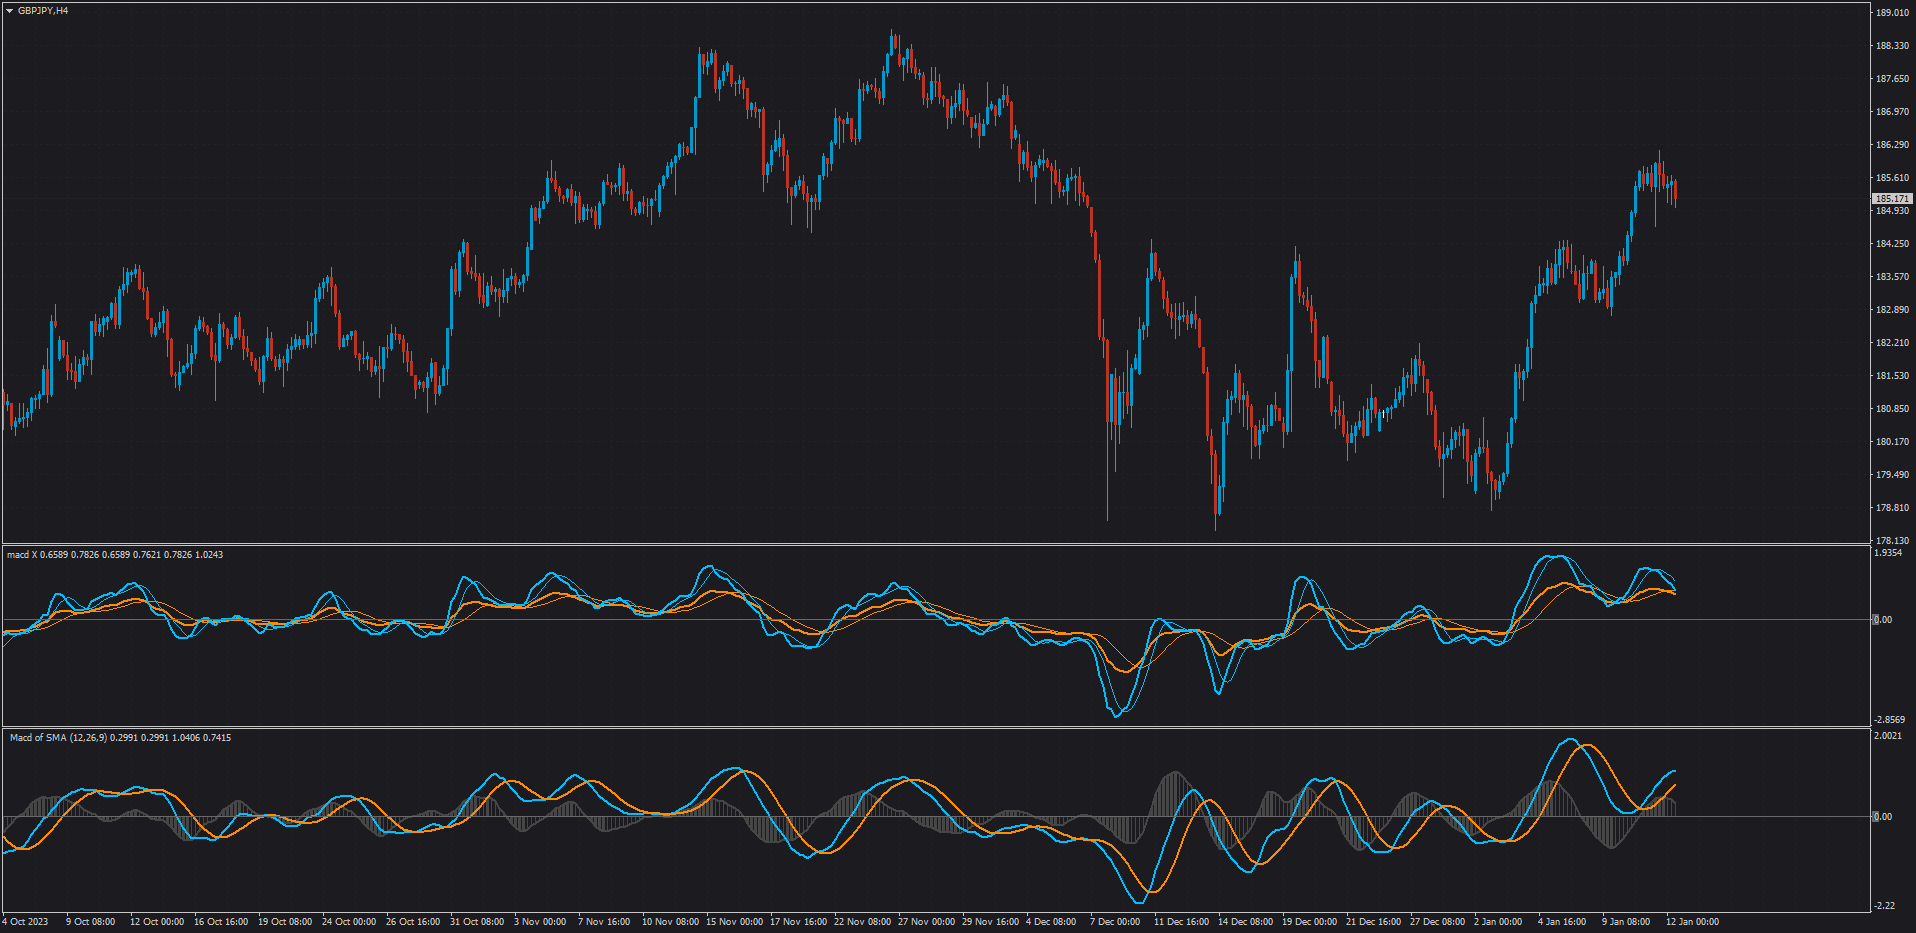Select the 12 Jan 00:00 time label
1916x933 pixels.
point(1692,922)
